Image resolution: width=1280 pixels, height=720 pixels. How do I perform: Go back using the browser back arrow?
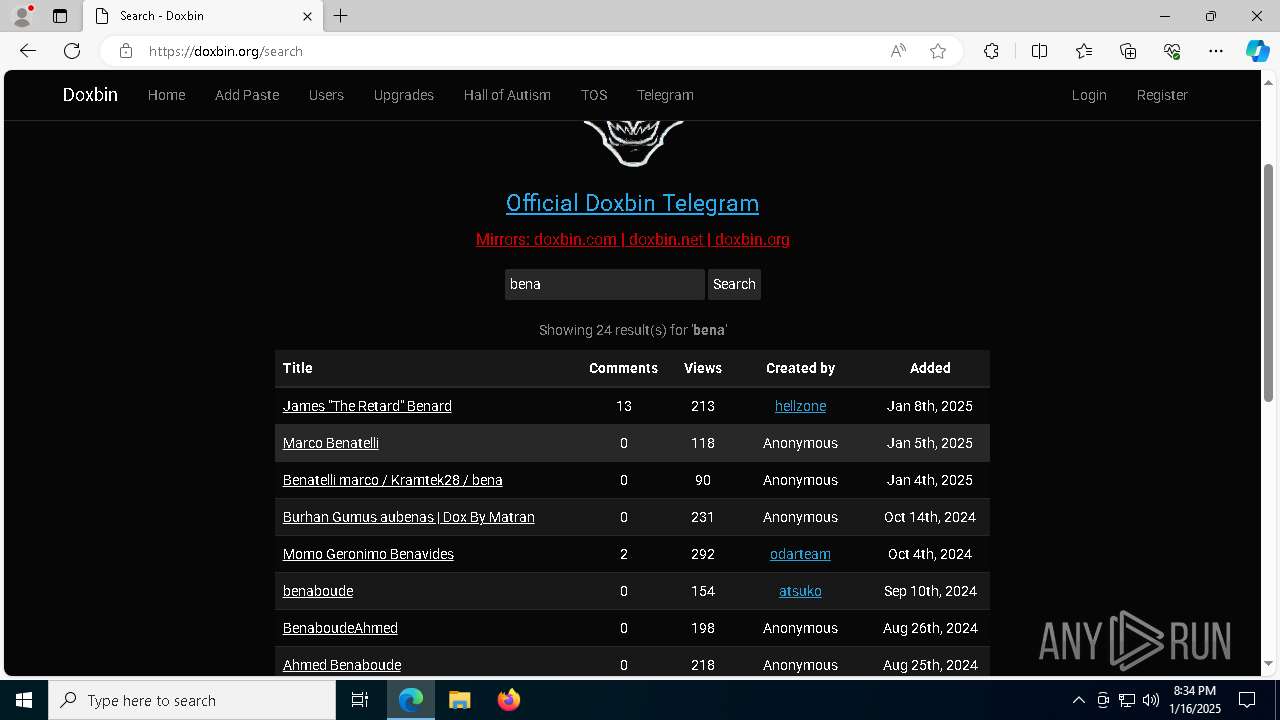pyautogui.click(x=28, y=51)
